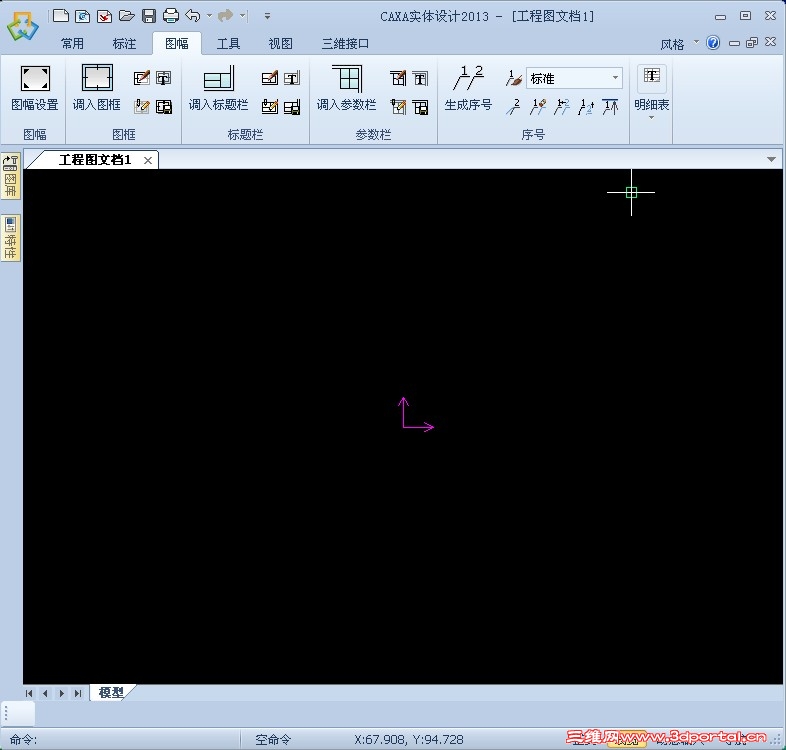Click the edit serial number icon with eraser
The height and width of the screenshot is (750, 786).
[x=538, y=106]
